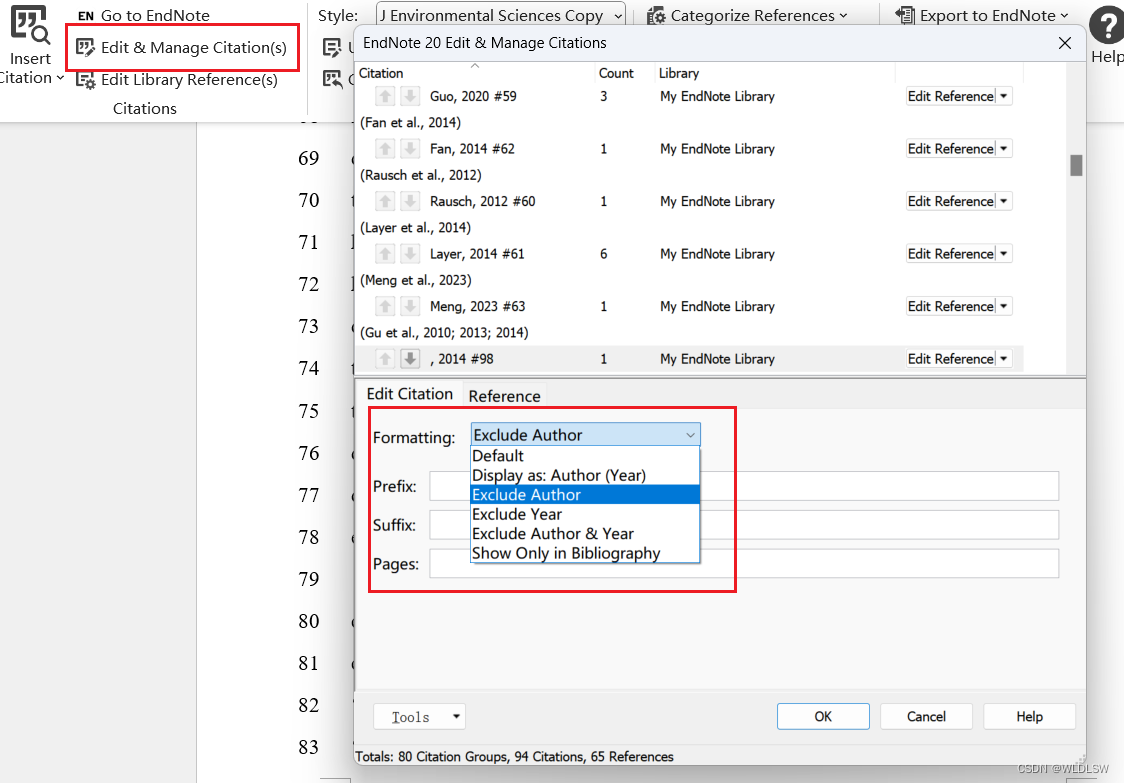Expand Export to EndNote menu
Image resolution: width=1124 pixels, height=783 pixels.
pos(982,15)
